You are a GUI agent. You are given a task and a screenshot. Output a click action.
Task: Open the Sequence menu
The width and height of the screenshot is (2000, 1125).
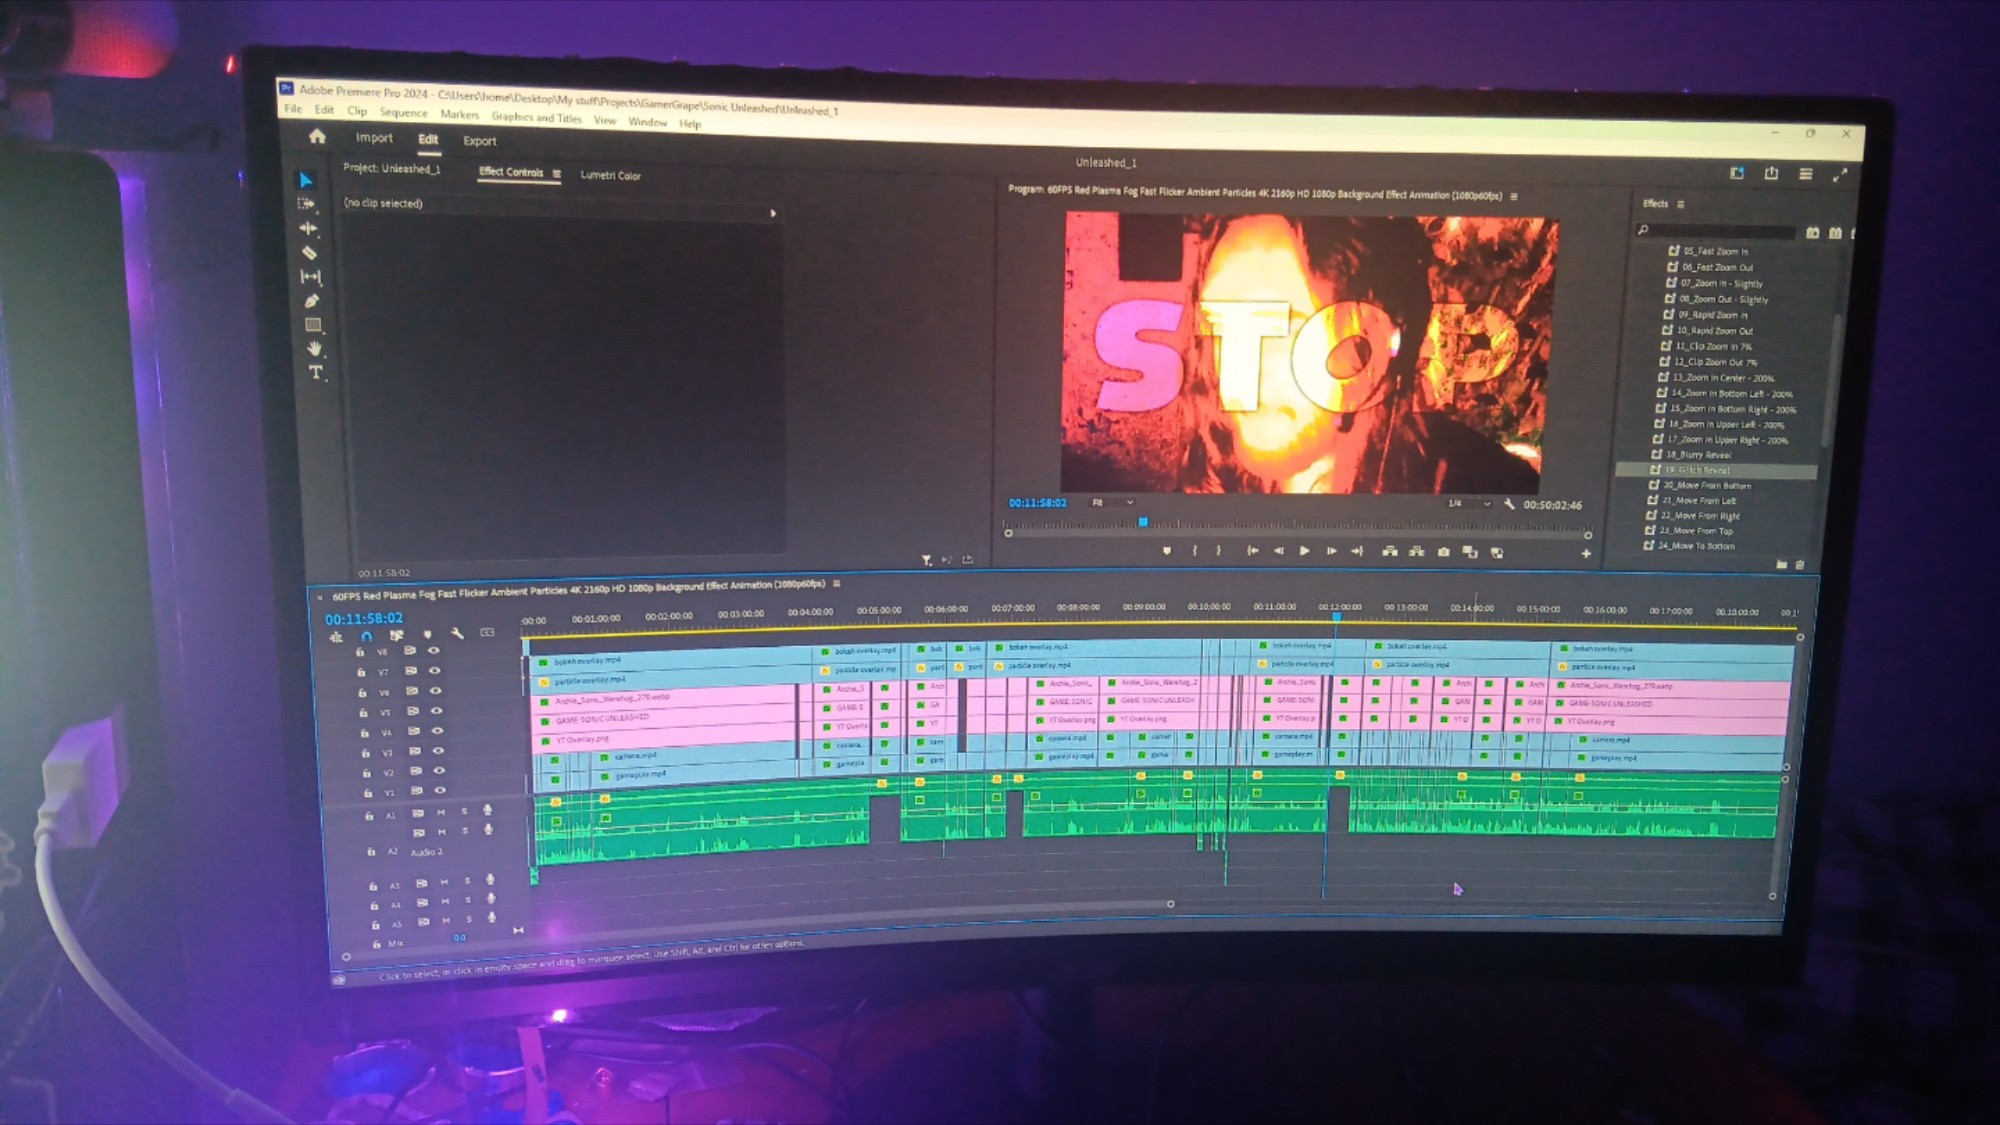pyautogui.click(x=403, y=112)
